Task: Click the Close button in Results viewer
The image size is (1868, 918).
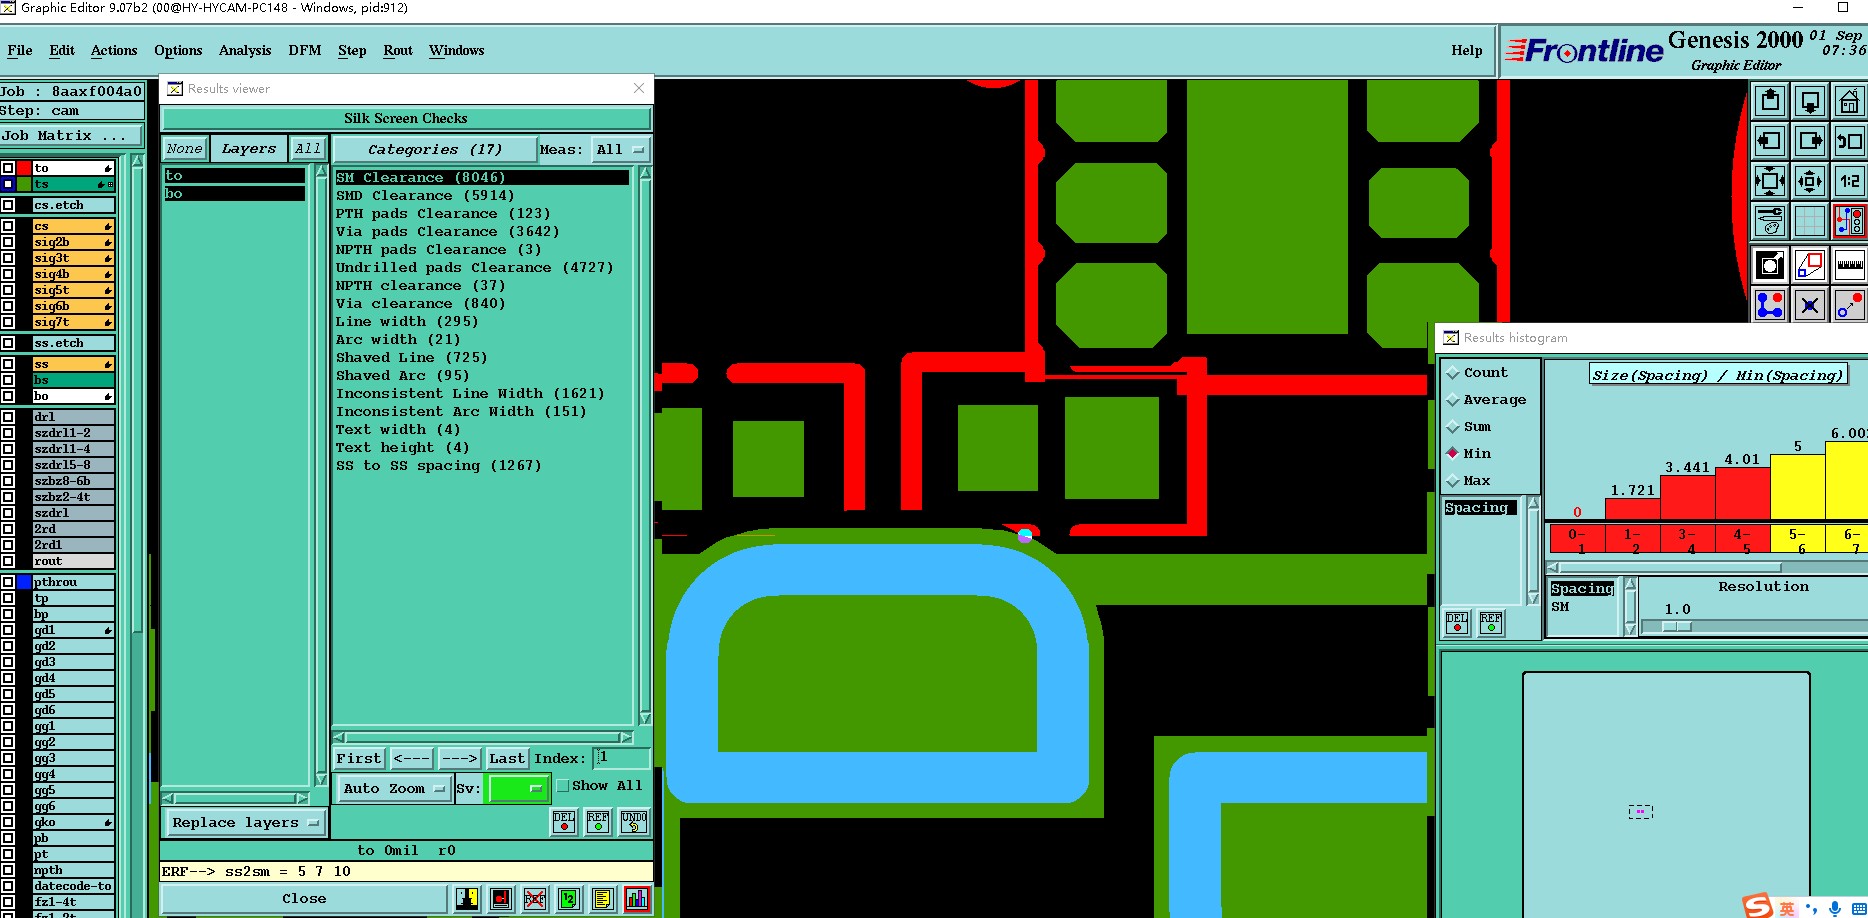Action: tap(304, 899)
